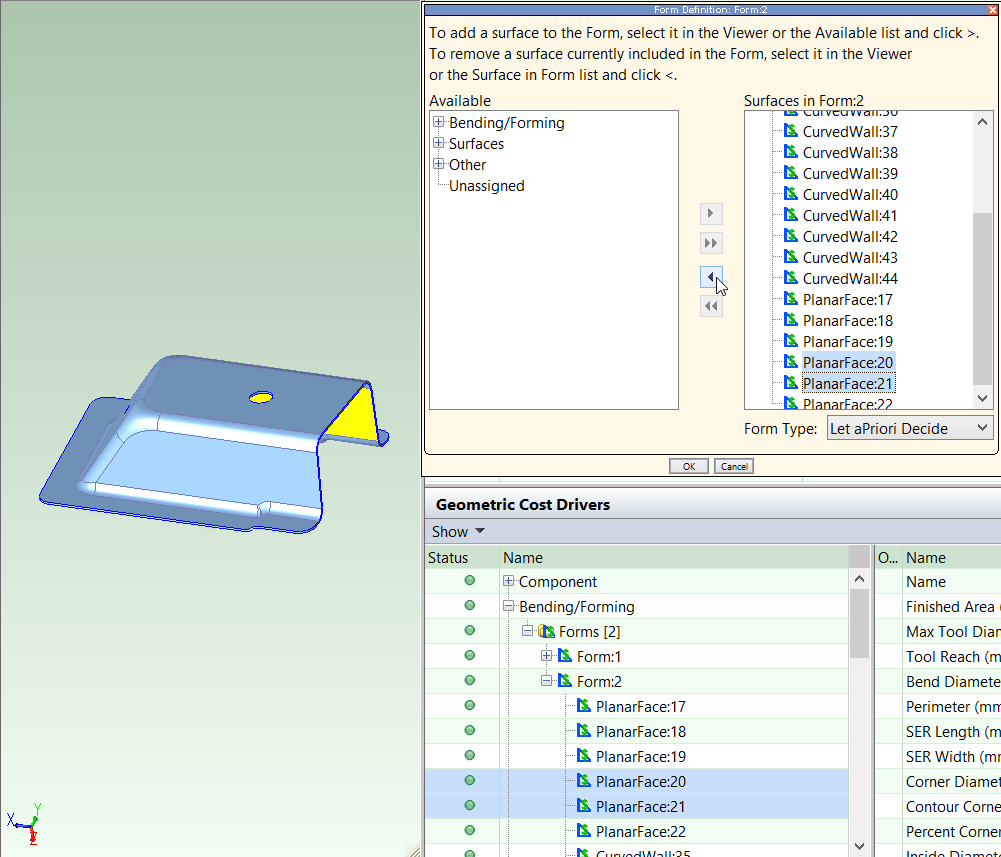Click the remove-all double left arrow button

point(711,307)
